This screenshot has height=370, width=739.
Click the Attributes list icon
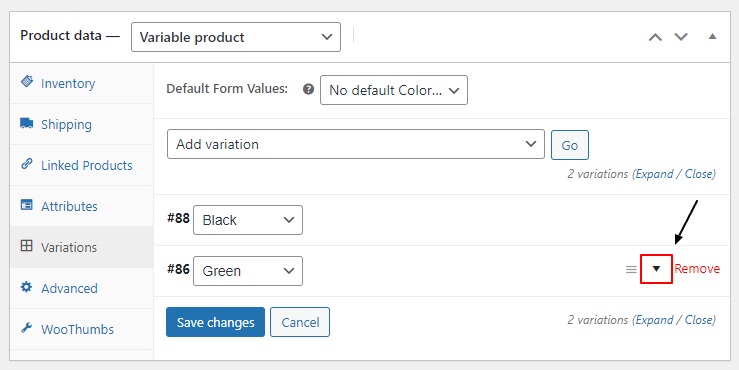tap(27, 205)
